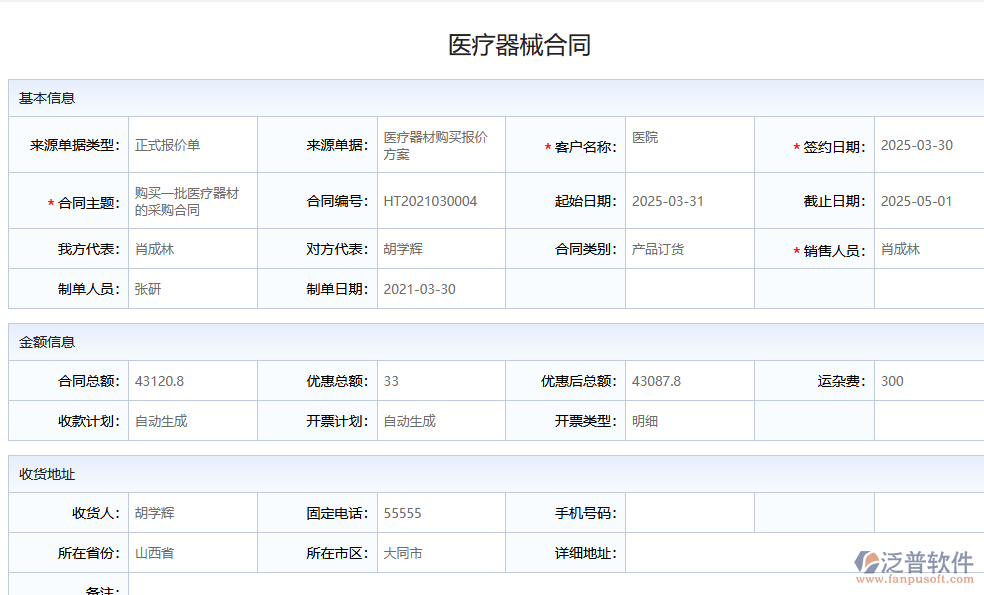
Task: Click the 合同主题 field about 购买一批医疗器材
Action: coord(193,201)
